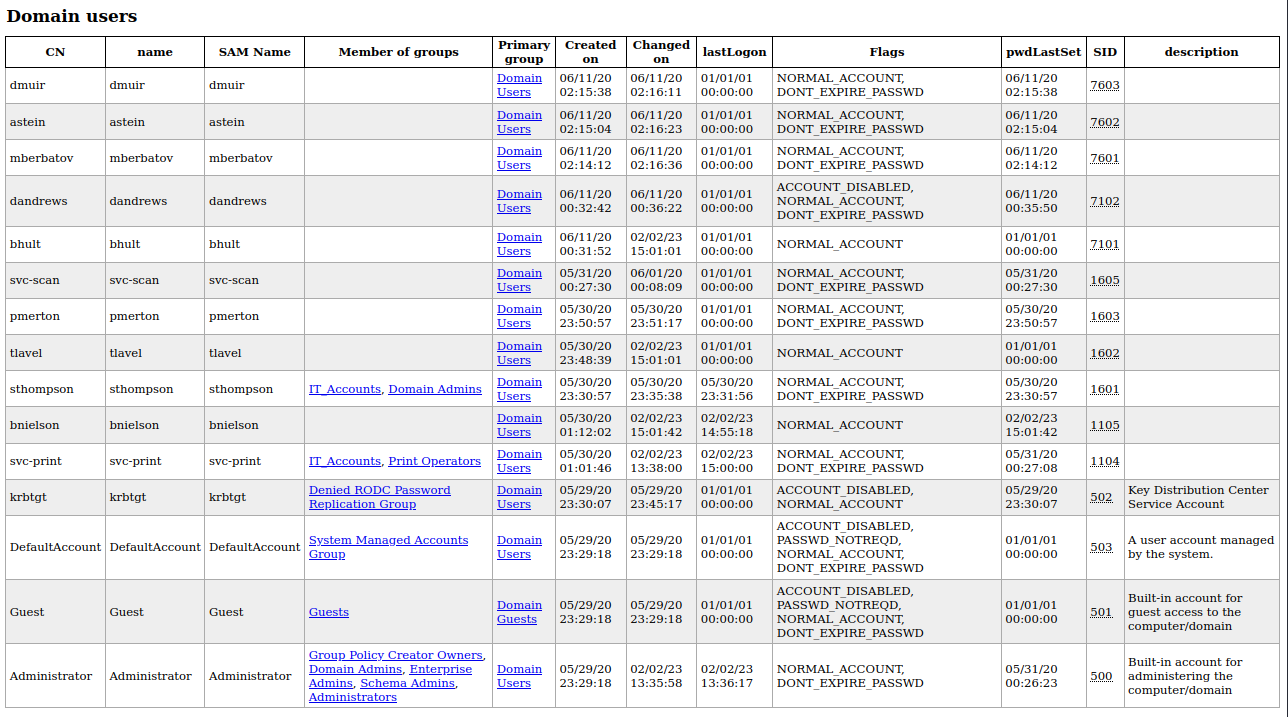Click SID 7102 for dandrews
This screenshot has width=1288, height=717.
(x=1105, y=201)
